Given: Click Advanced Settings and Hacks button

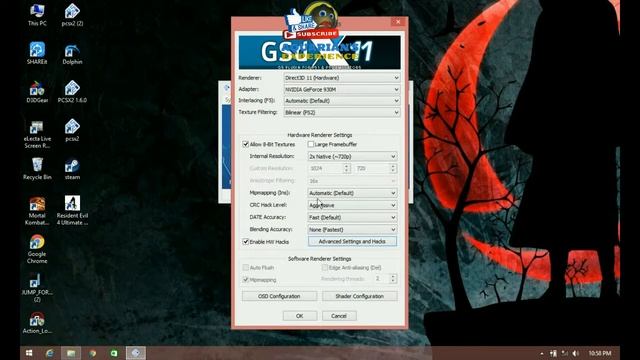Looking at the screenshot, I should pos(352,242).
